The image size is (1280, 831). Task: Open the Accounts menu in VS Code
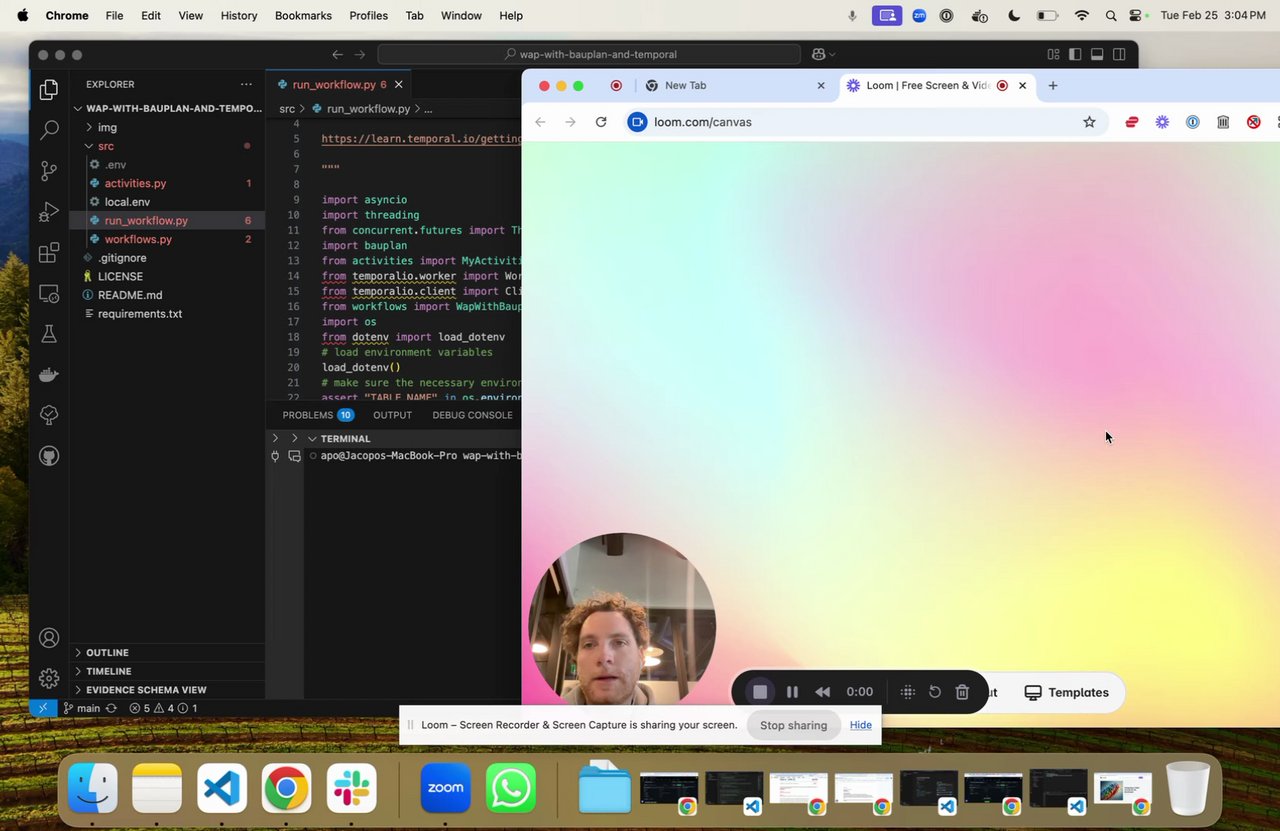pos(48,638)
